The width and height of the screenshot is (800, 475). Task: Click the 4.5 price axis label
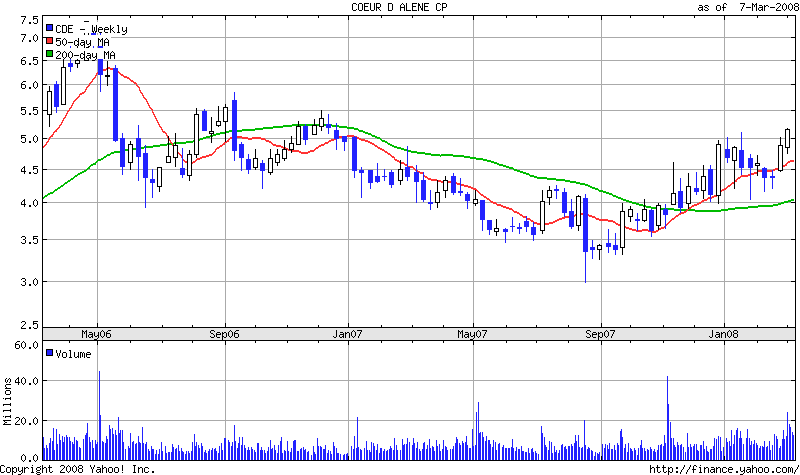(x=29, y=170)
